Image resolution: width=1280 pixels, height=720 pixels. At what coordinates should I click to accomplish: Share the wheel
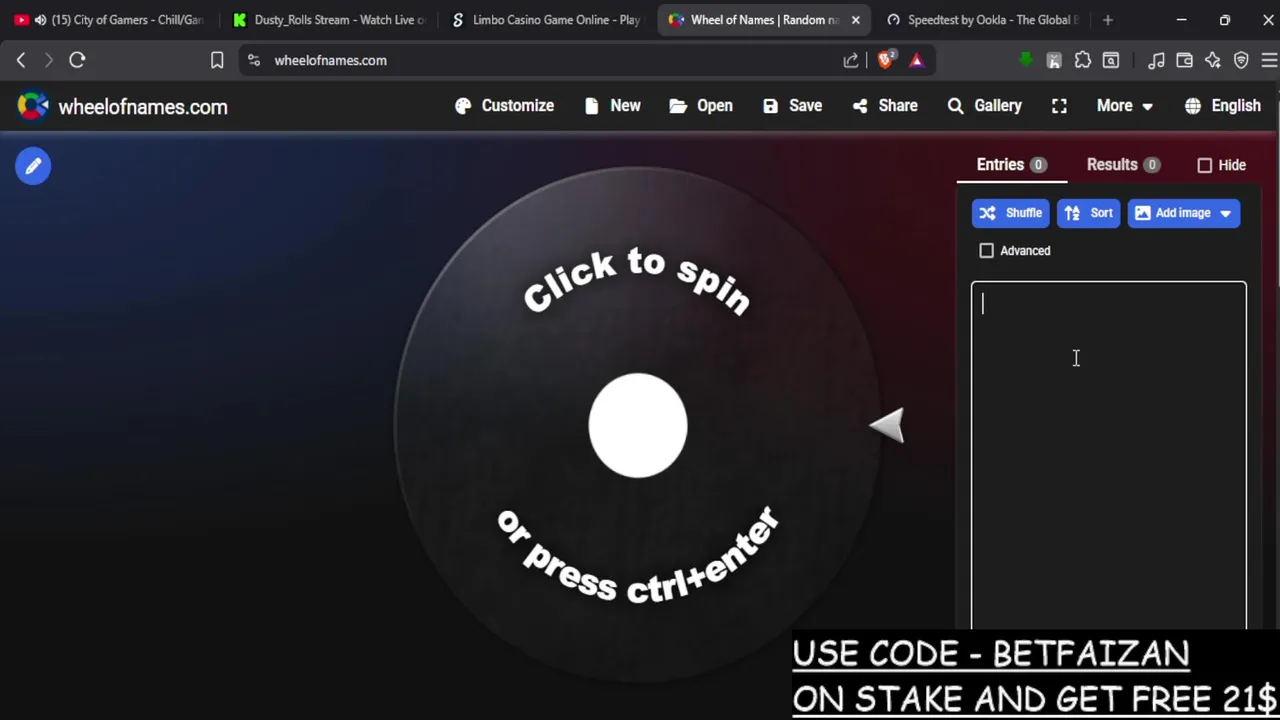click(x=885, y=106)
